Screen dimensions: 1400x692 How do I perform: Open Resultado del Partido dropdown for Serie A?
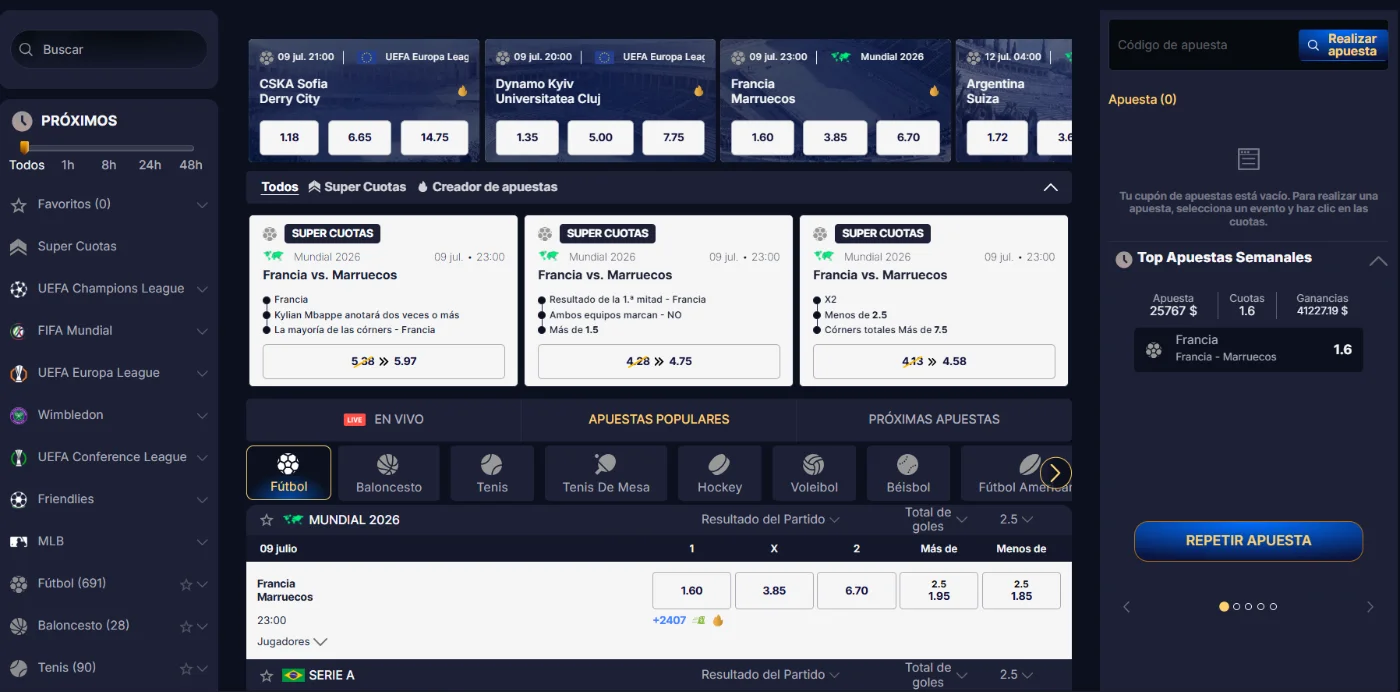[x=770, y=675]
